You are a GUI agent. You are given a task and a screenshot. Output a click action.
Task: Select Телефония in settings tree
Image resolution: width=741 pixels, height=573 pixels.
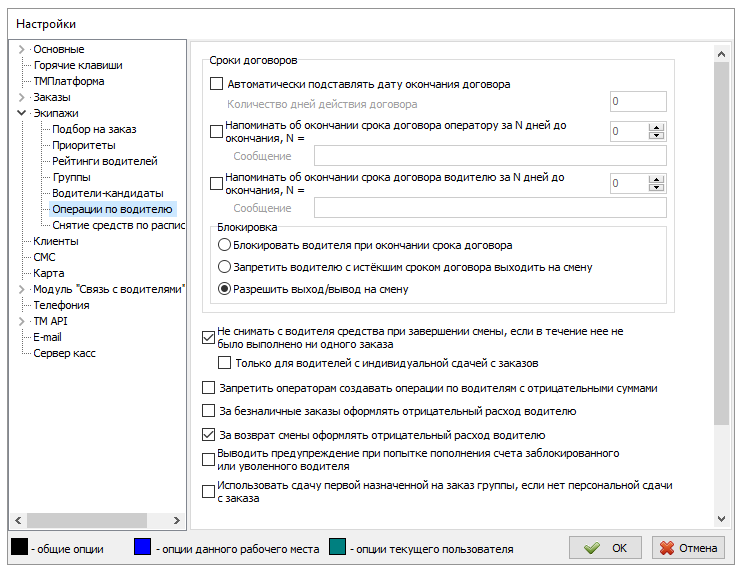pos(61,305)
